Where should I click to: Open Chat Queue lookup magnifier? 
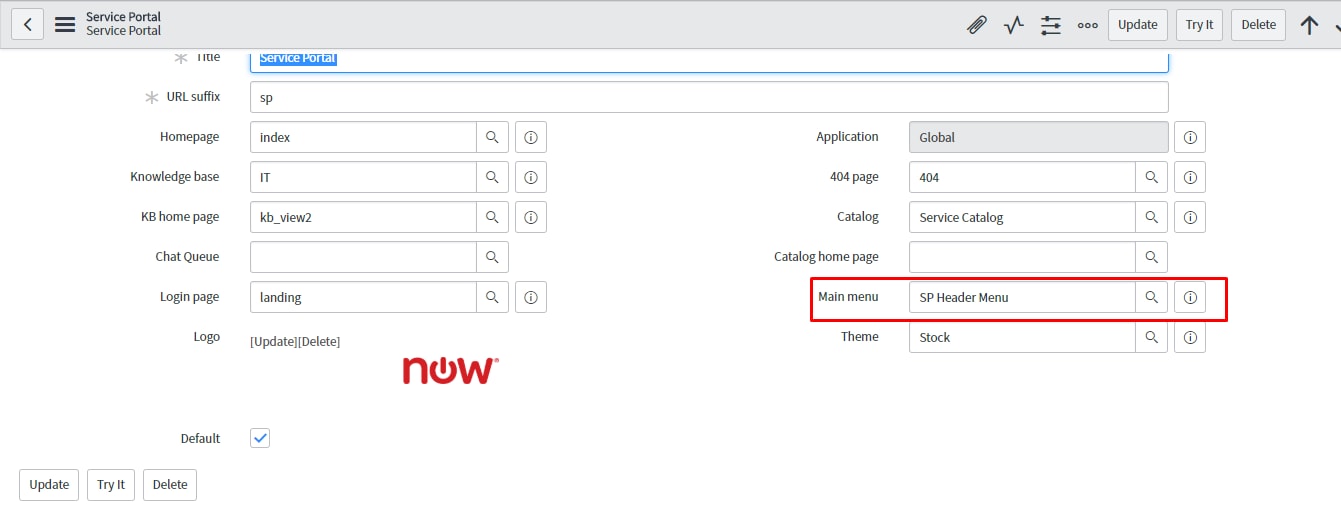coord(492,257)
